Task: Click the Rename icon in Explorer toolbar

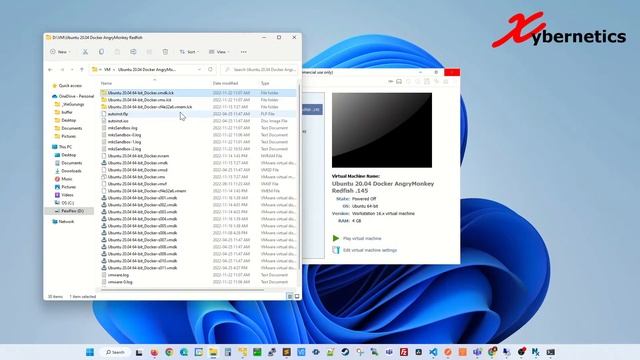Action: point(133,52)
